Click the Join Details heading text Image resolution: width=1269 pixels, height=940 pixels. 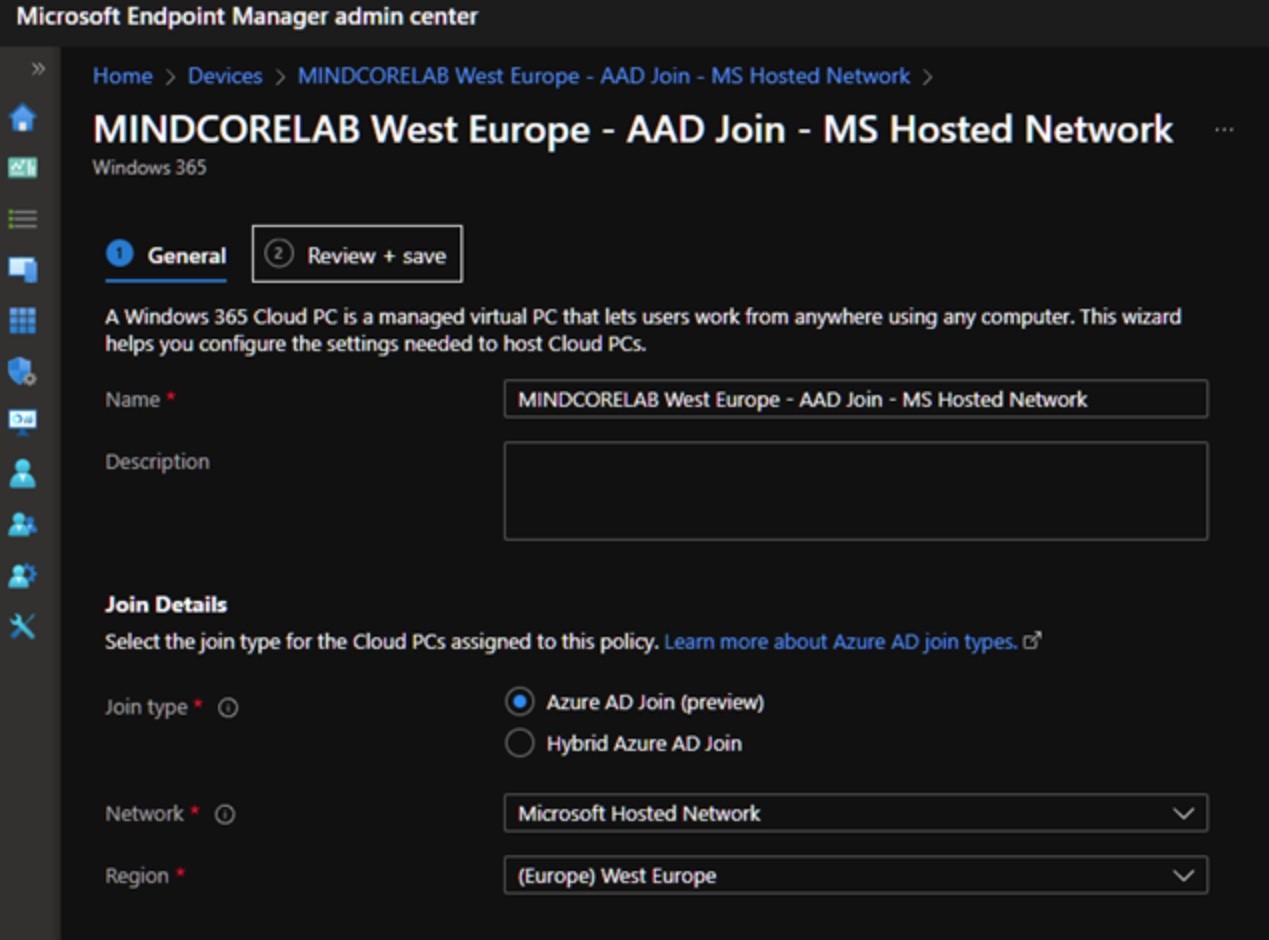[166, 604]
